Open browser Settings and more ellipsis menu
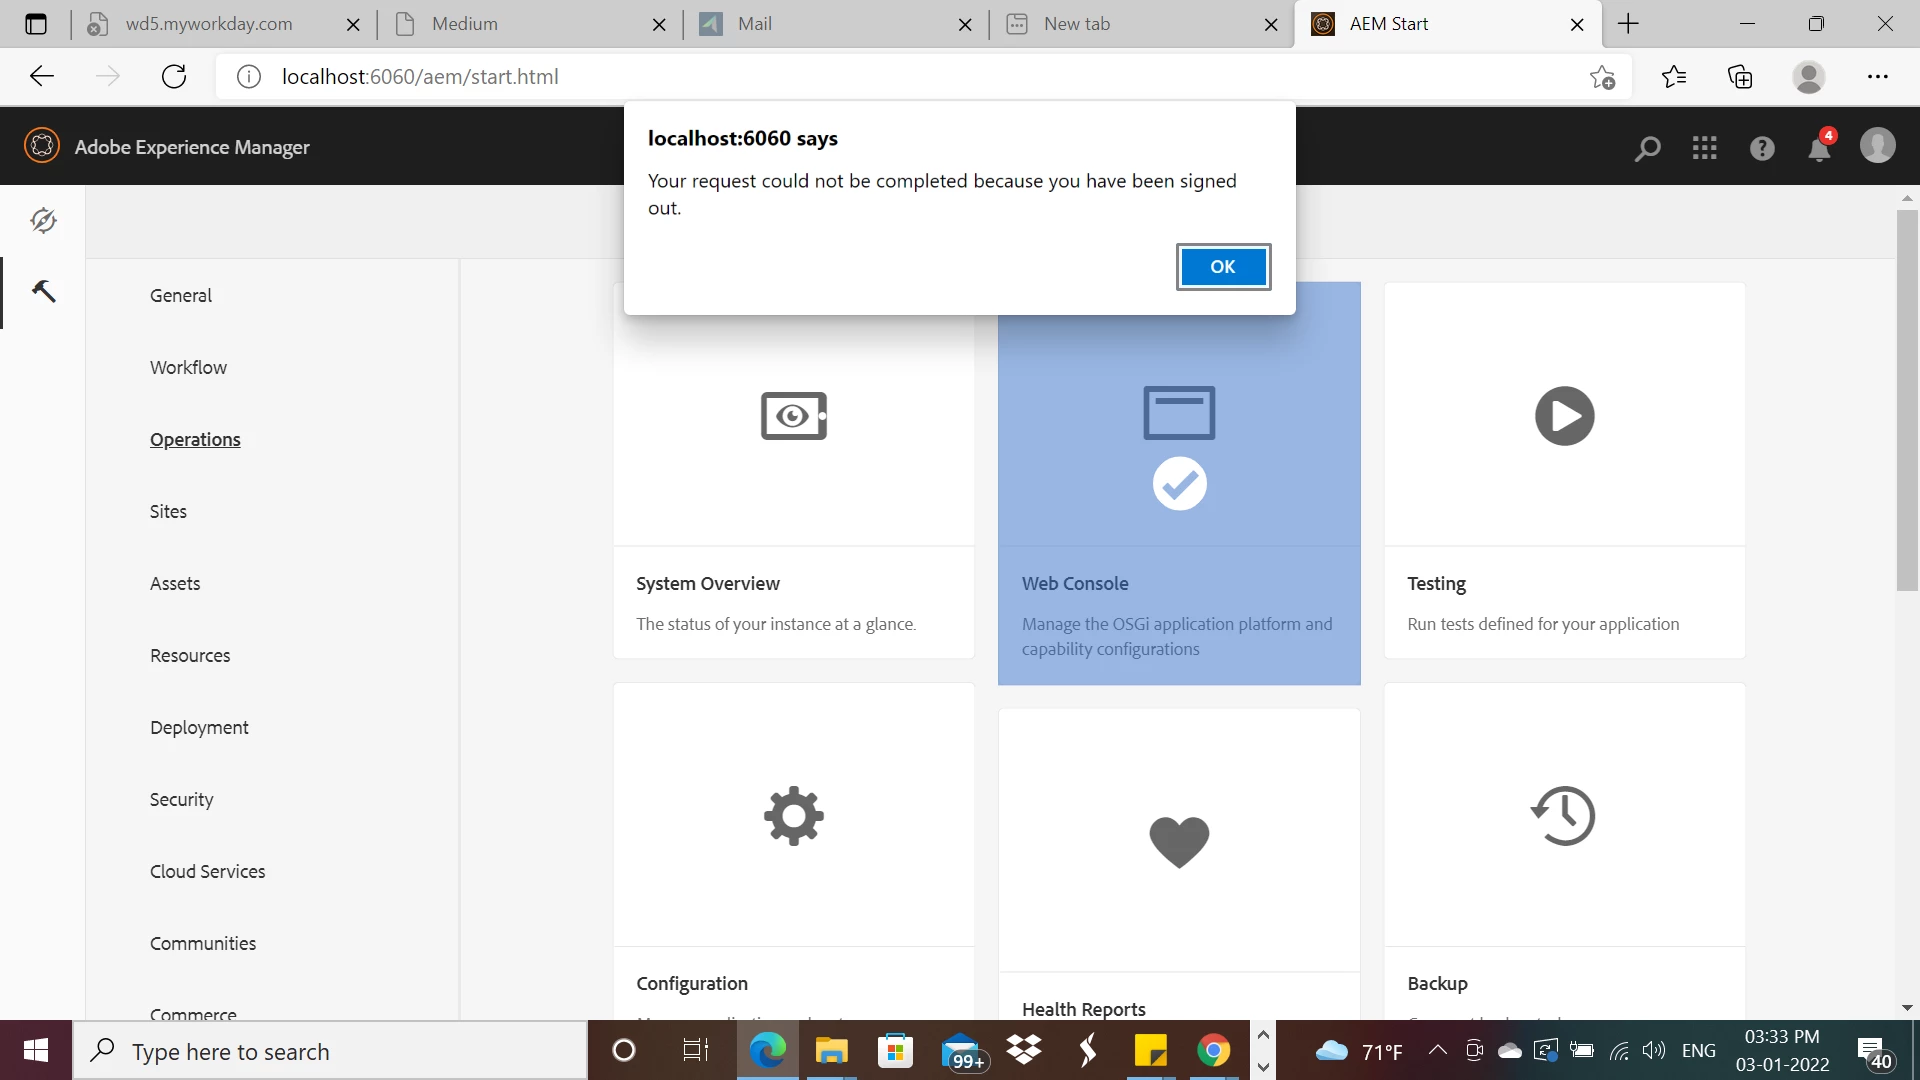 click(1877, 77)
